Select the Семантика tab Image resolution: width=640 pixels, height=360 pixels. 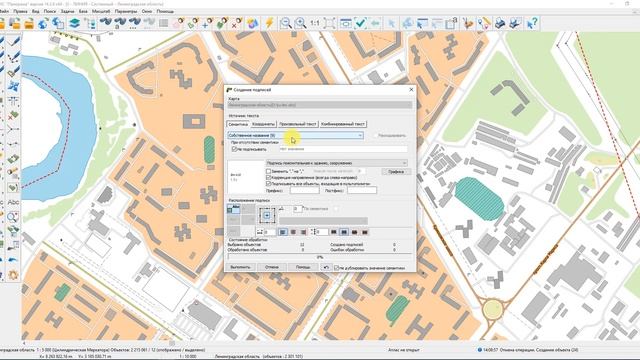click(x=238, y=124)
